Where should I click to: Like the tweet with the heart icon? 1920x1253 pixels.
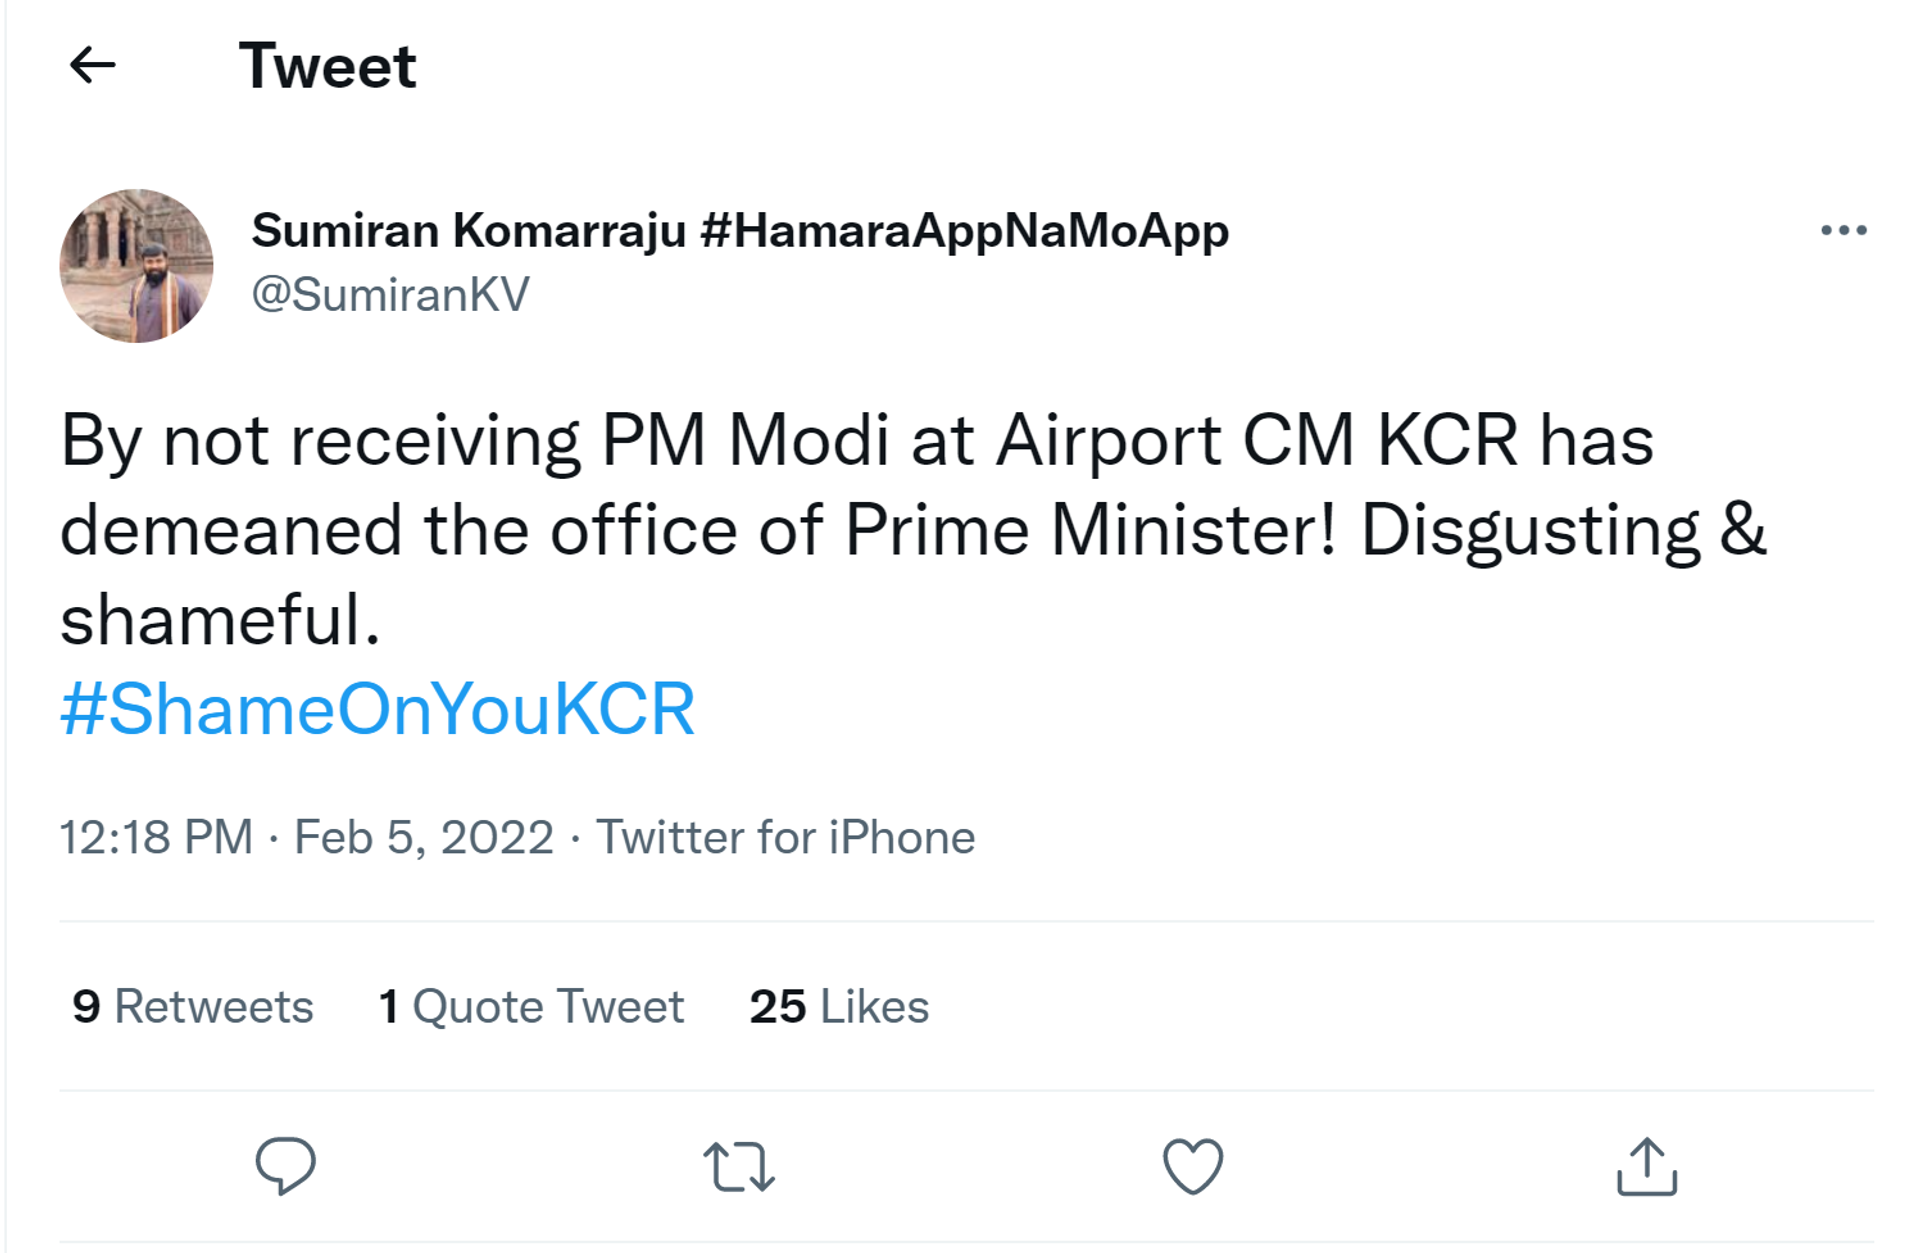[1193, 1167]
